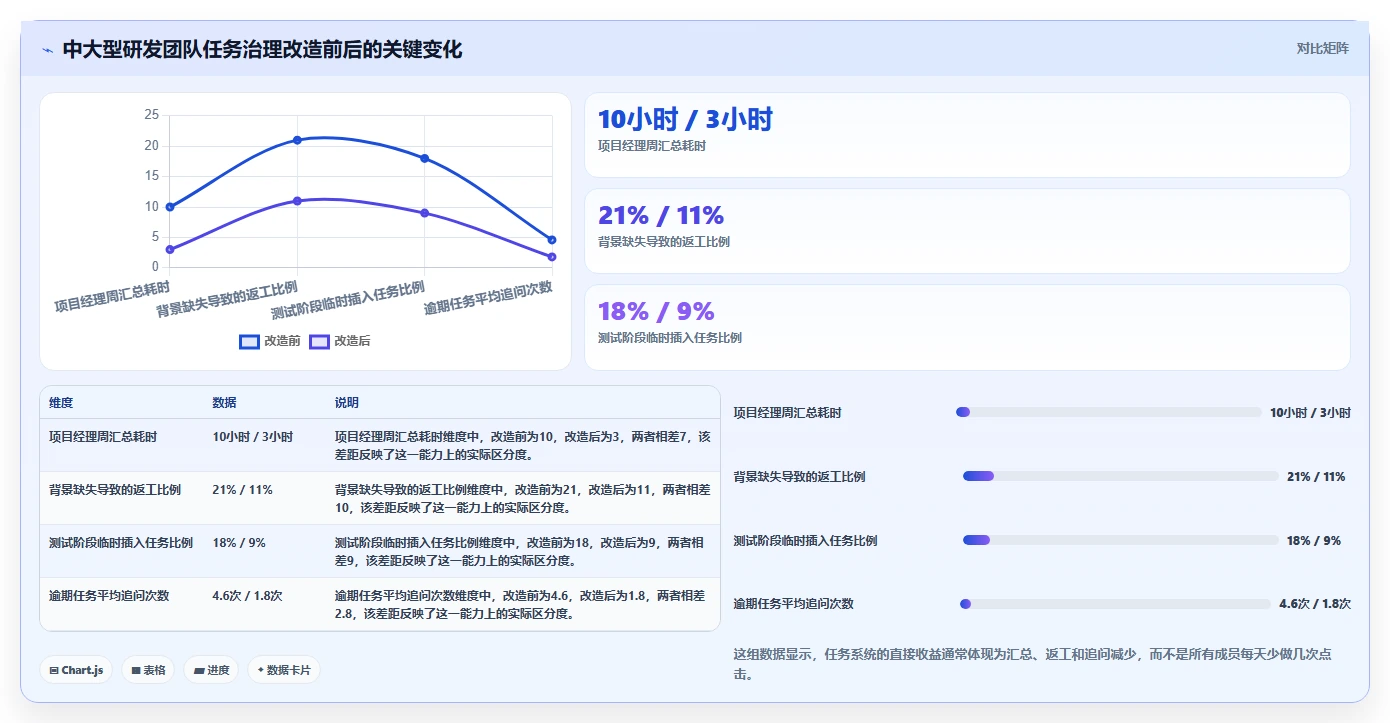Screen dimensions: 1390x723
Task: Click the blue logo icon beside the title
Action: click(x=47, y=50)
